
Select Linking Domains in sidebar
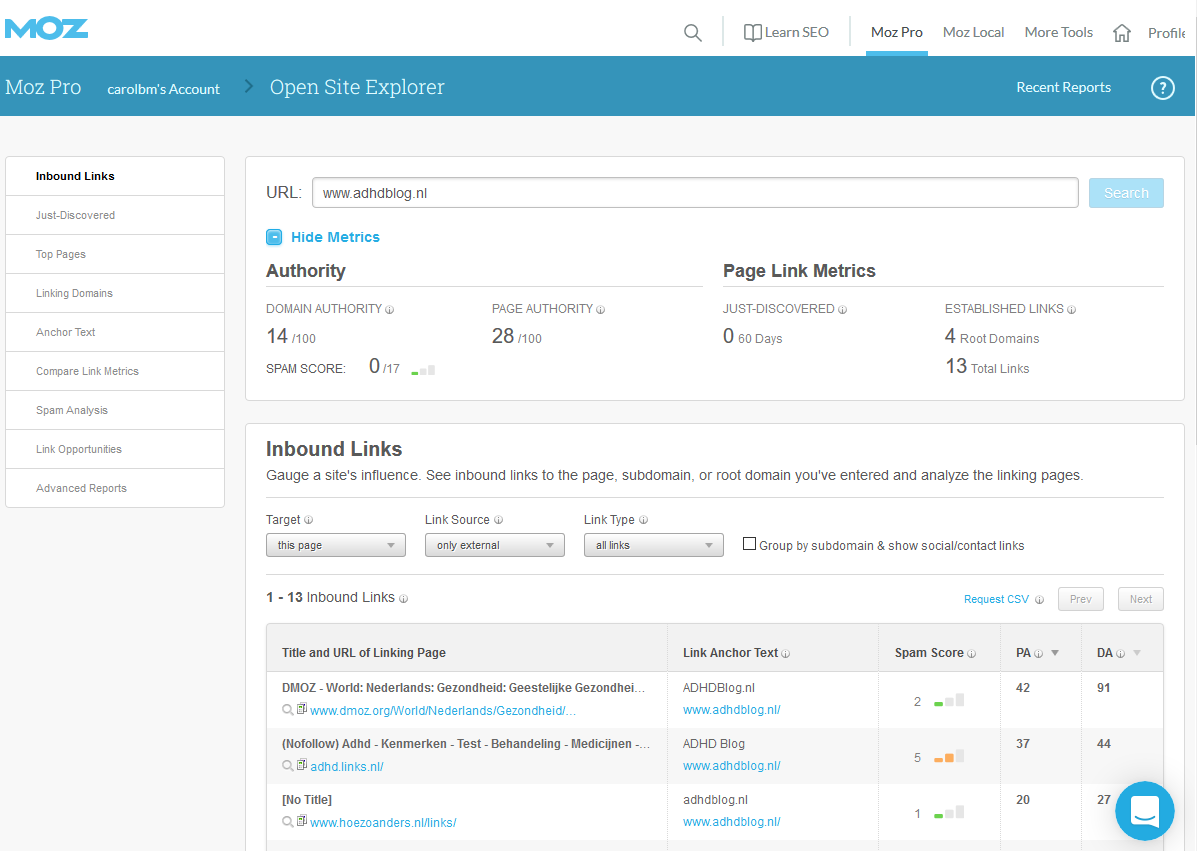tap(115, 293)
